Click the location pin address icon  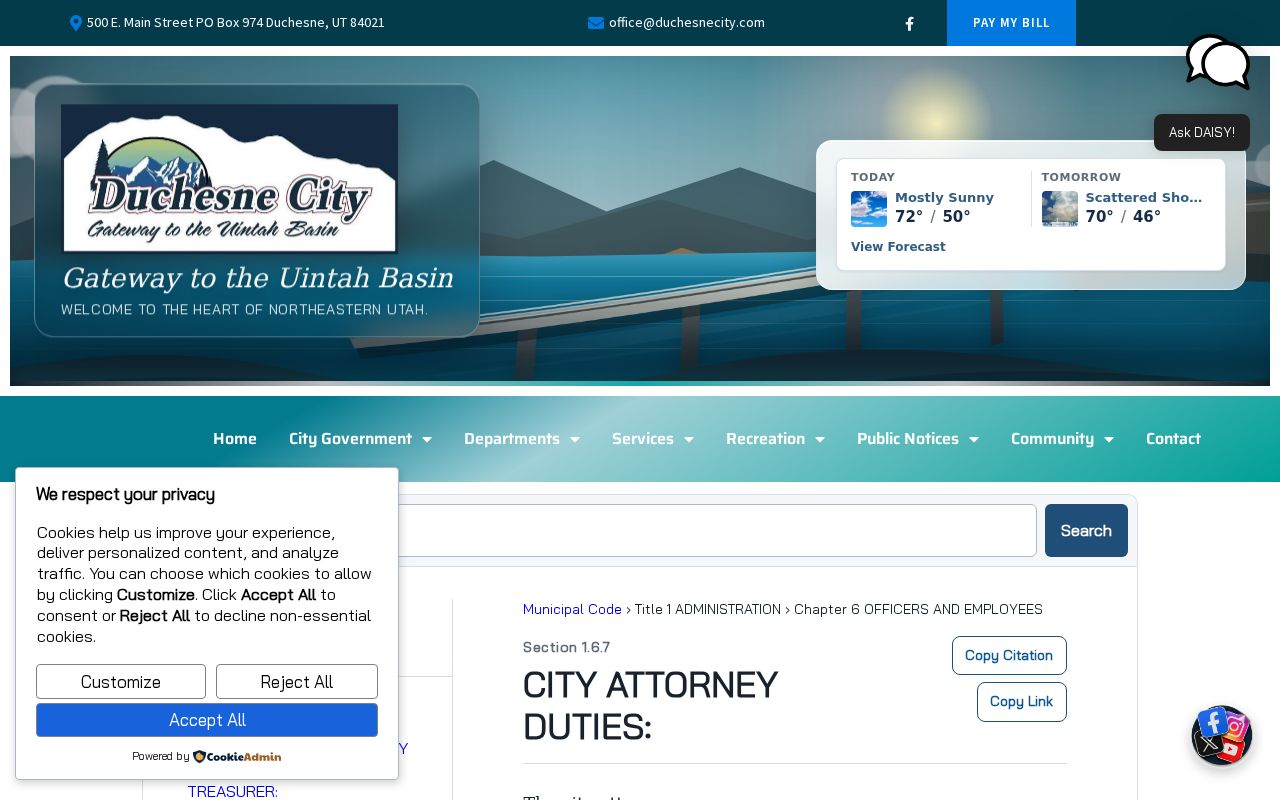click(x=76, y=23)
